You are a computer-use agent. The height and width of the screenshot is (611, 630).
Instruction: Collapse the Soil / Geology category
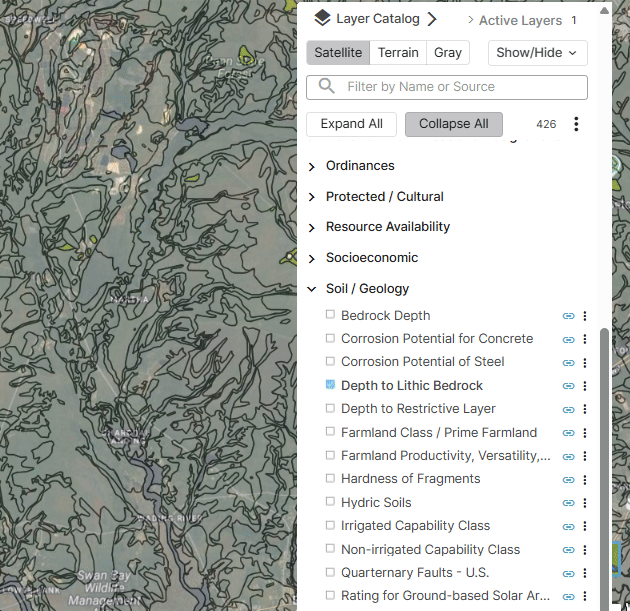click(311, 289)
